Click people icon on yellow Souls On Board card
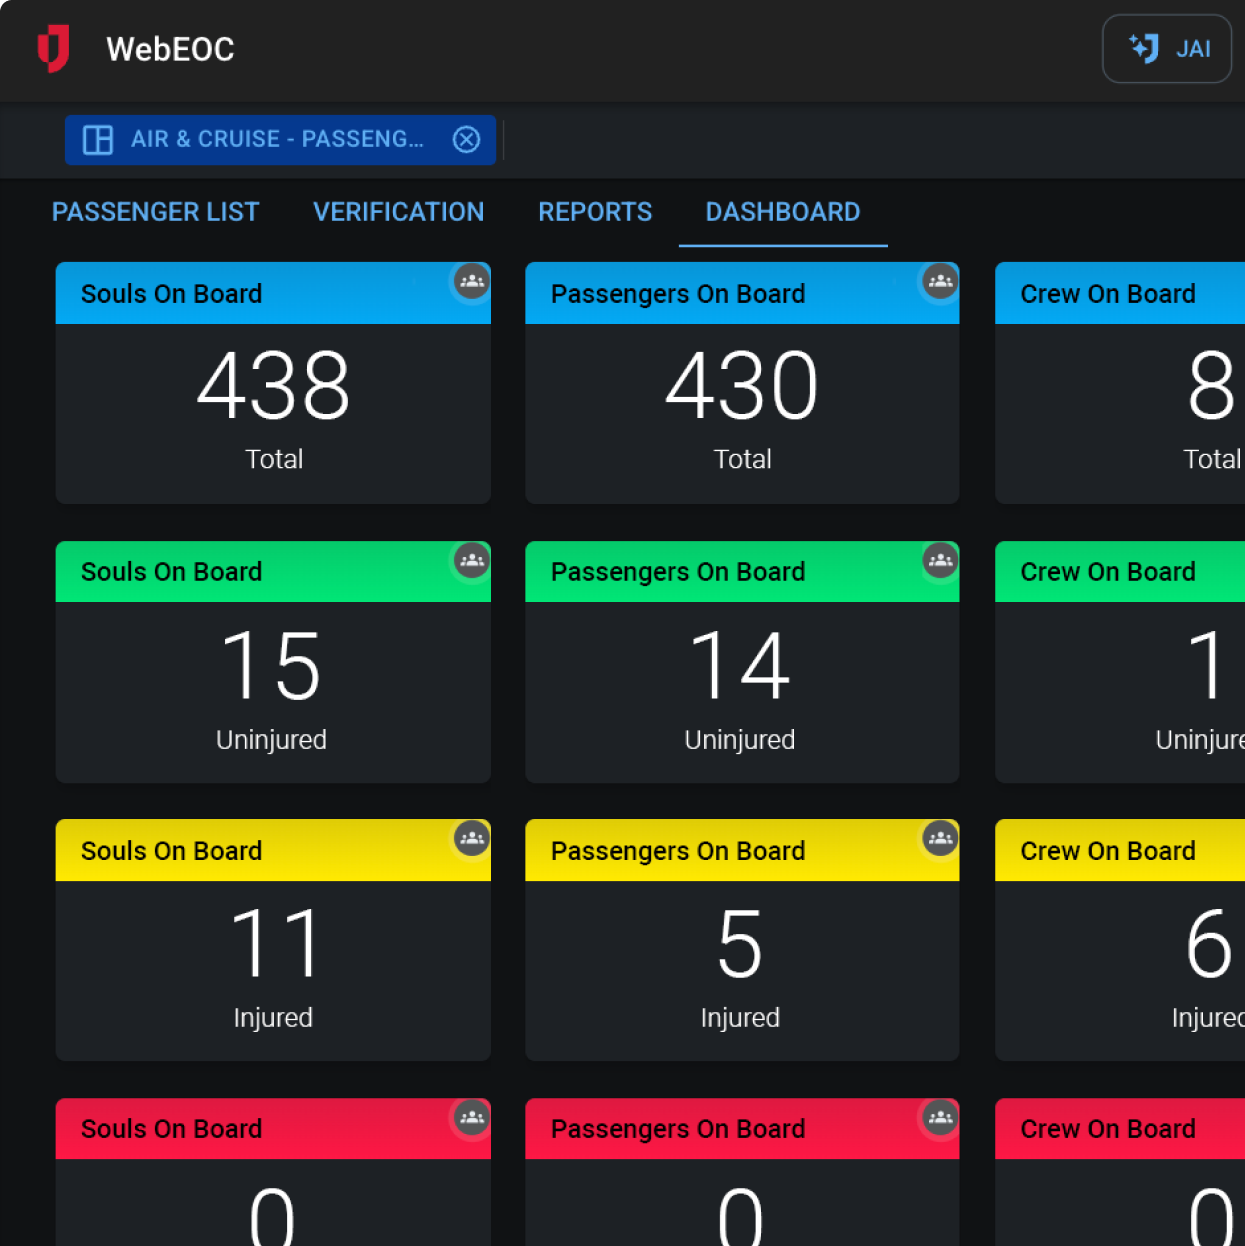This screenshot has height=1246, width=1245. point(472,838)
